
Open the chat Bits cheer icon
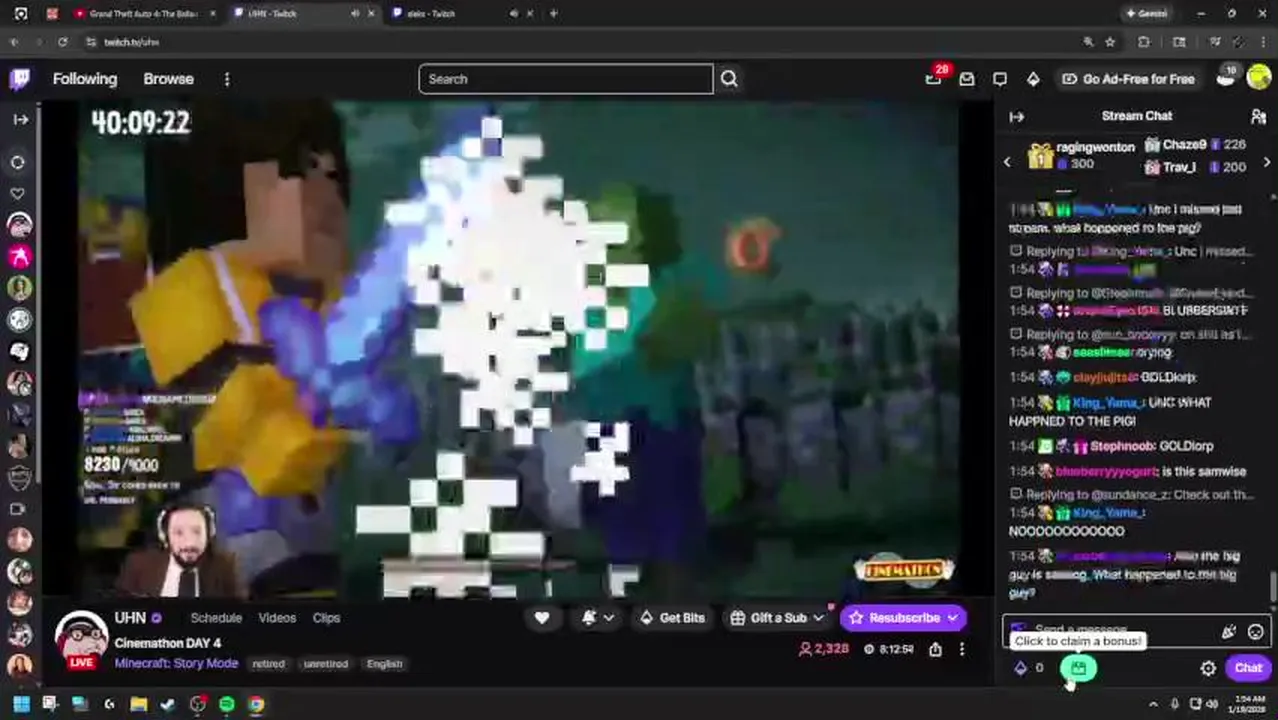(1229, 632)
